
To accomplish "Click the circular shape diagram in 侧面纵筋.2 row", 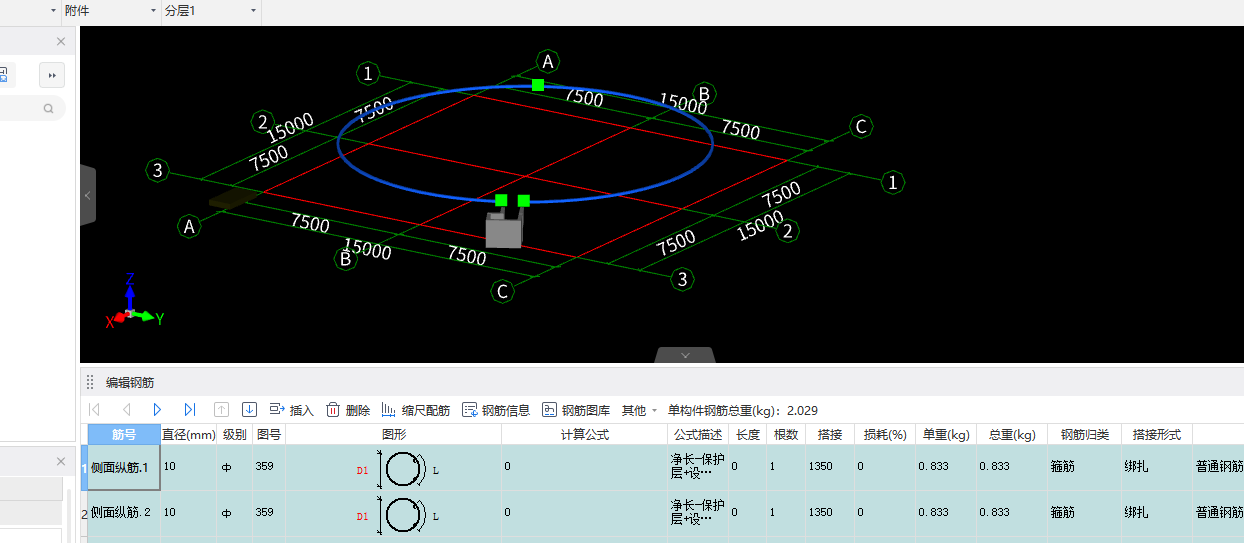I will pos(404,514).
